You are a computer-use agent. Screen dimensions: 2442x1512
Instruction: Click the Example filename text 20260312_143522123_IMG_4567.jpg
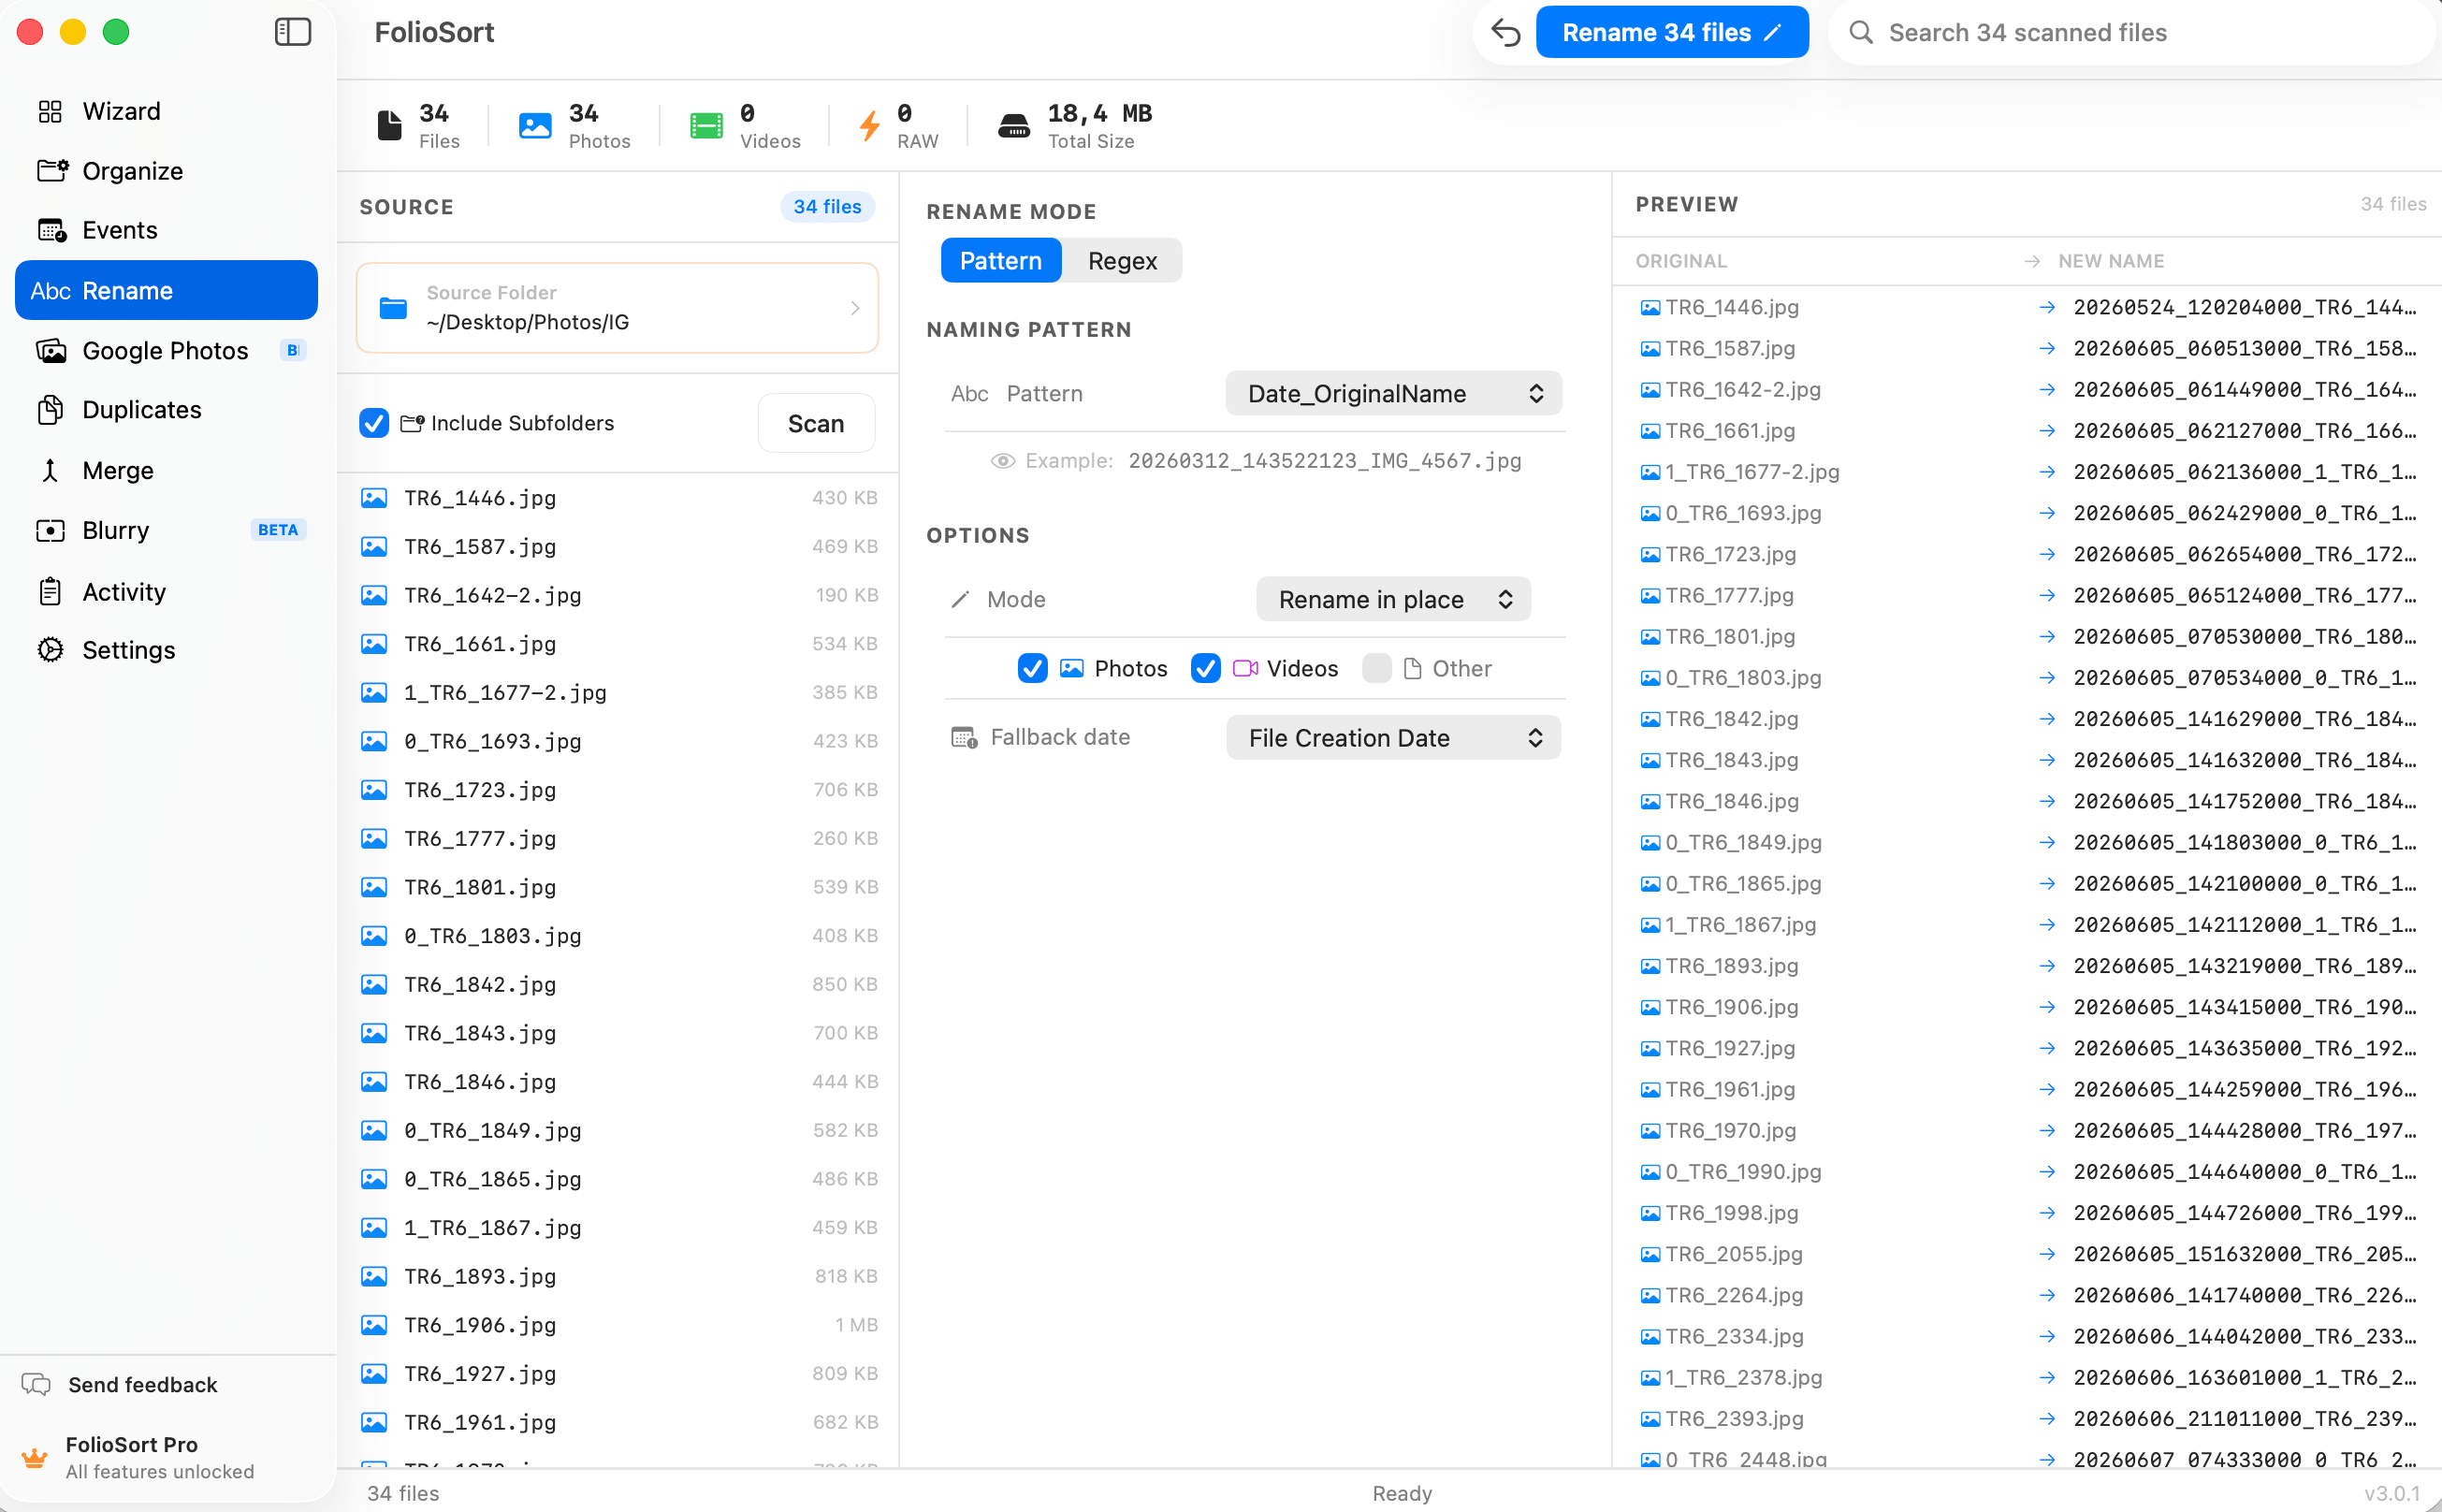click(x=1325, y=461)
